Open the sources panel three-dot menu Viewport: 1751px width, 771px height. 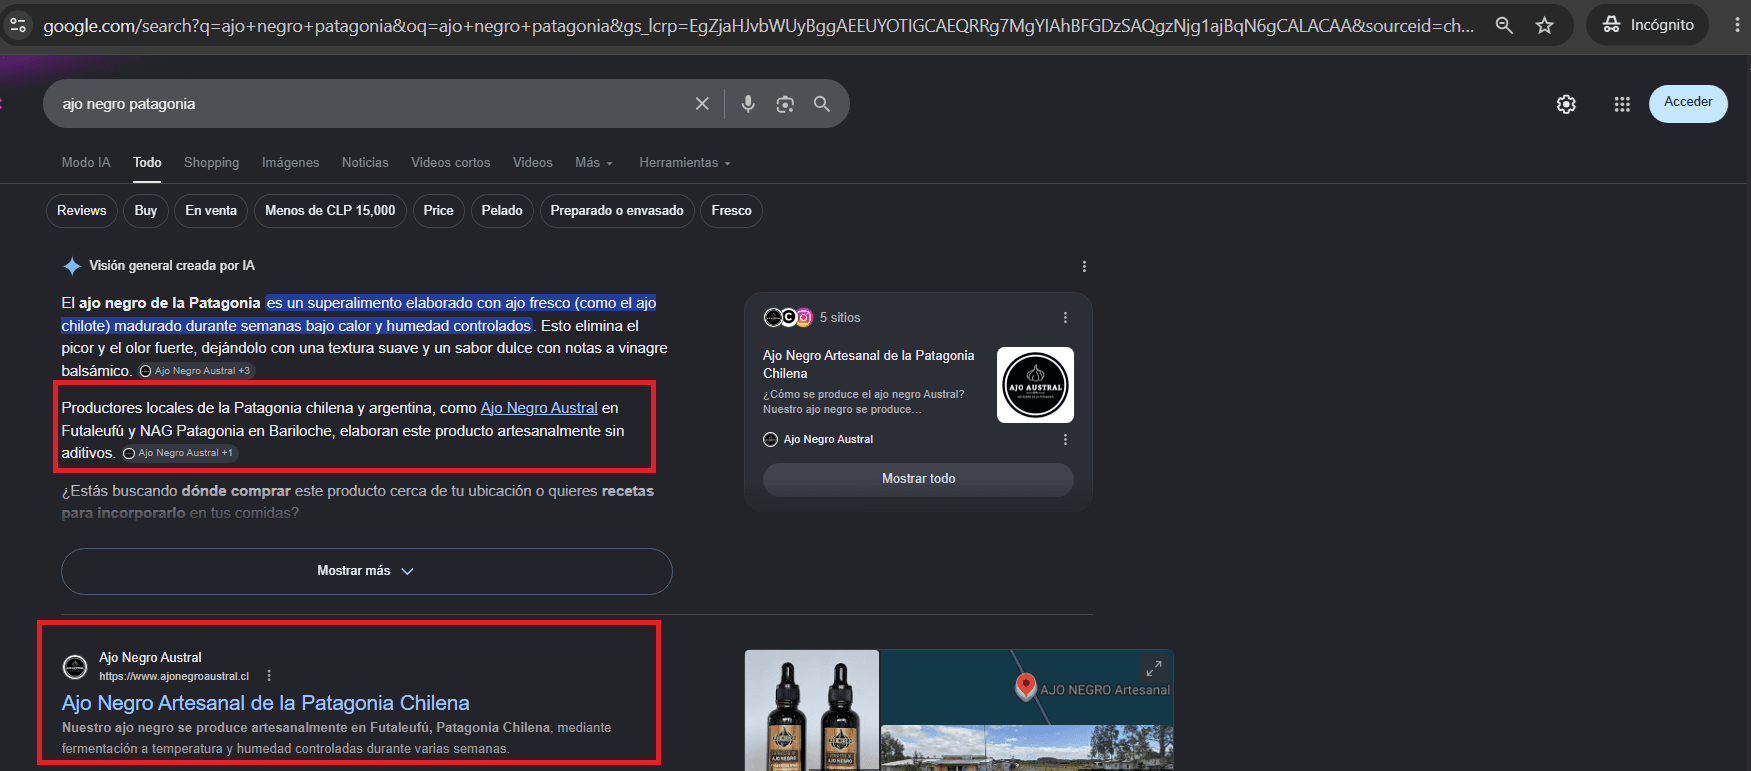1065,318
